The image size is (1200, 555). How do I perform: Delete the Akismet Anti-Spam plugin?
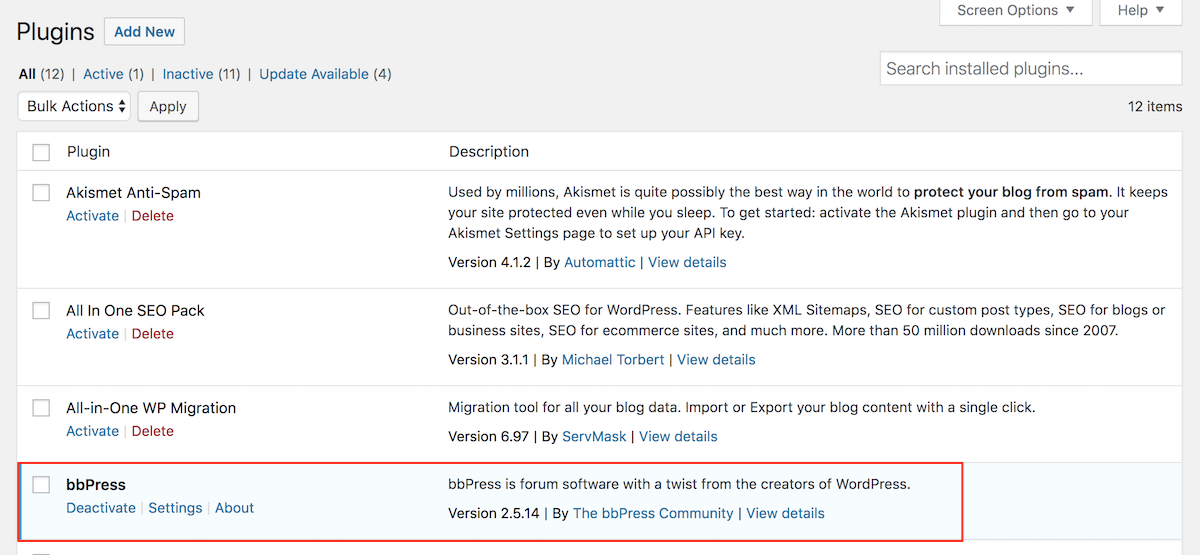tap(153, 216)
